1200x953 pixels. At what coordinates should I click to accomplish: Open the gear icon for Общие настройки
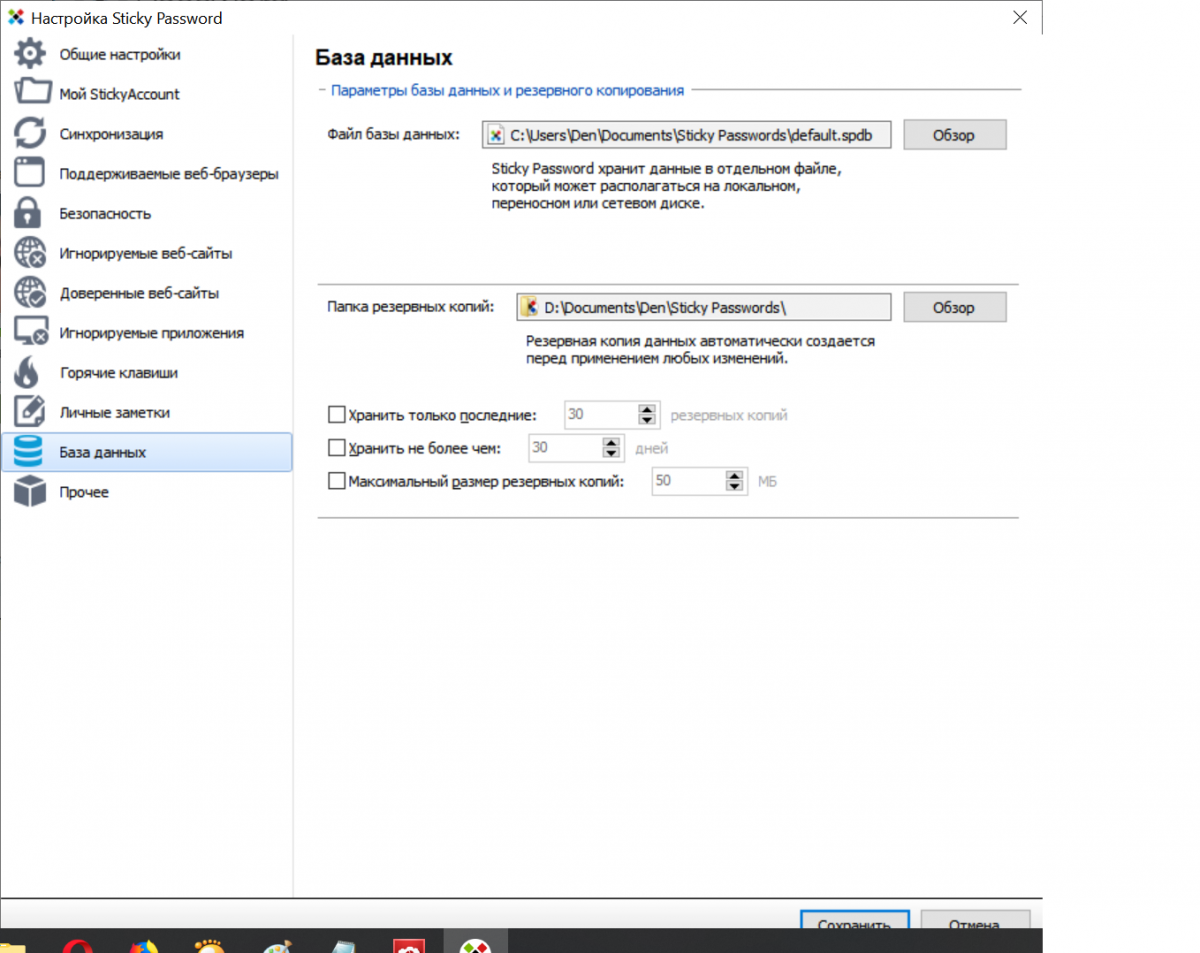[30, 54]
